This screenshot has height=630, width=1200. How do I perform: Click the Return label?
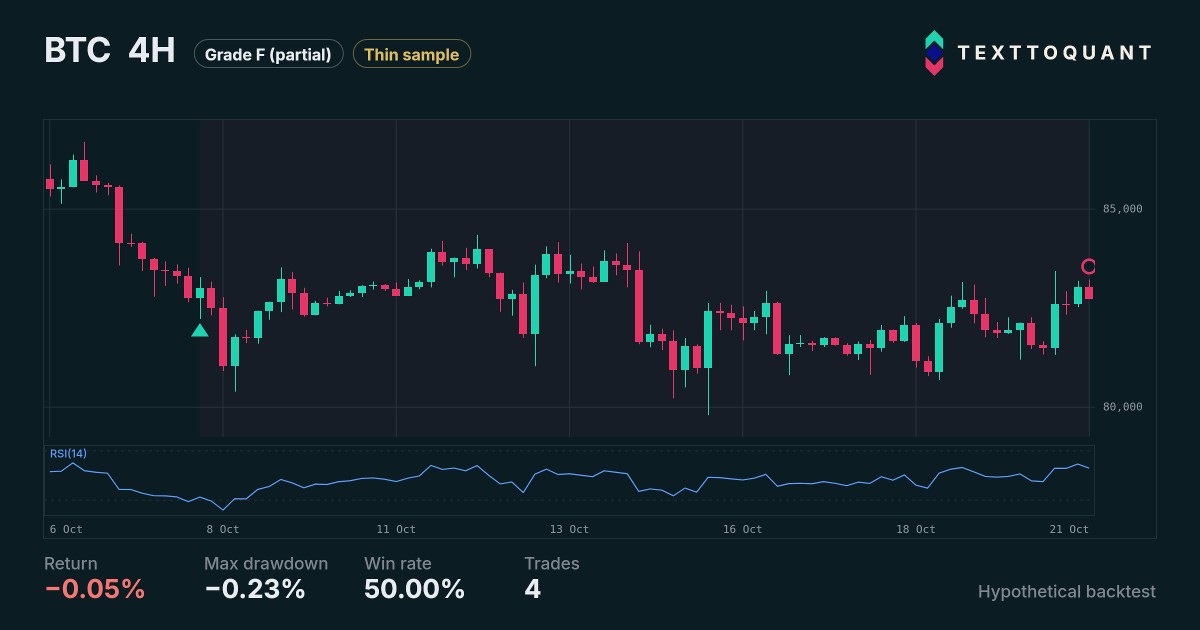click(x=71, y=564)
